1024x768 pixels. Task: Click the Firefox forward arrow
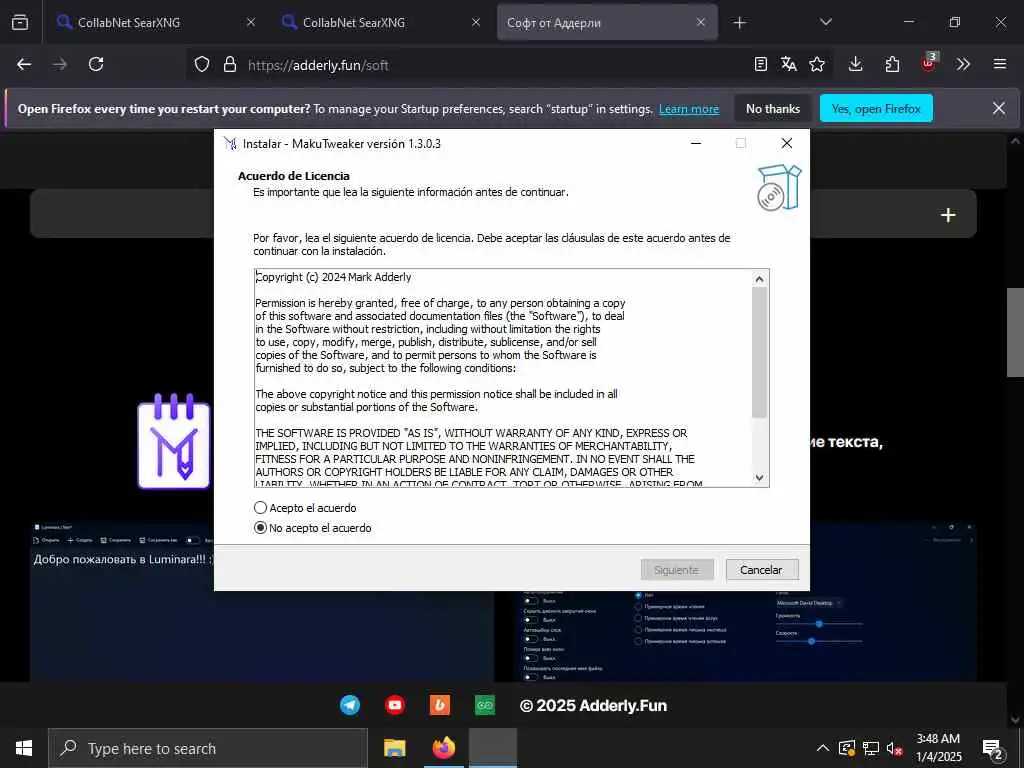click(60, 64)
